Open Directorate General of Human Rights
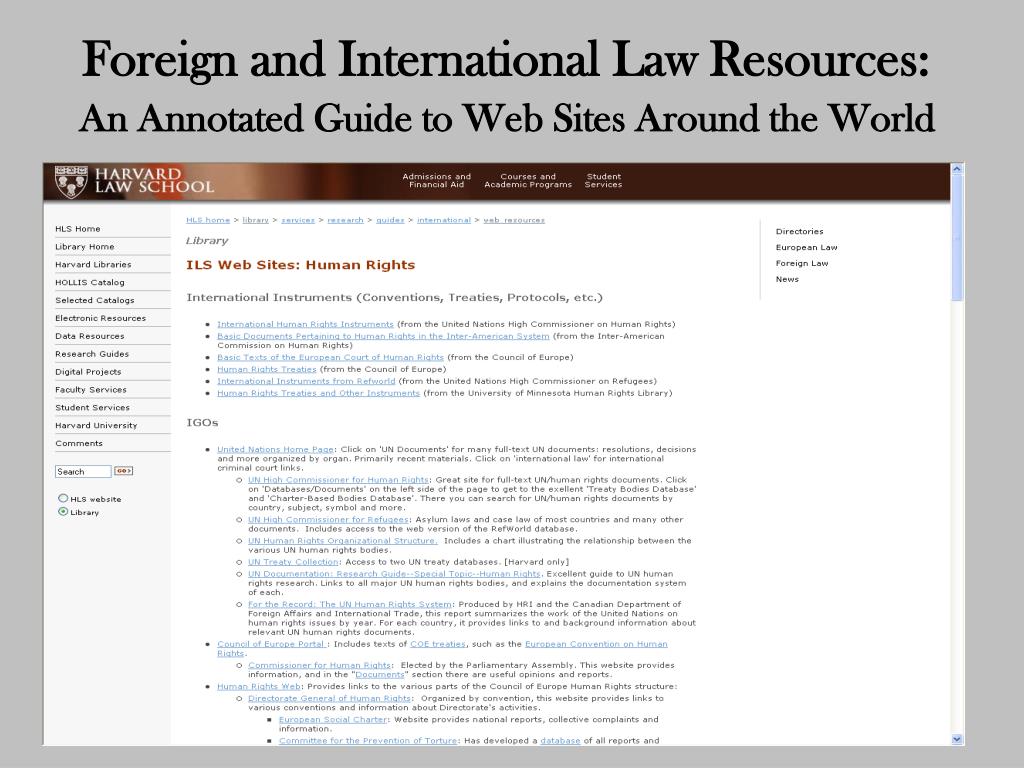The width and height of the screenshot is (1024, 768). click(330, 698)
